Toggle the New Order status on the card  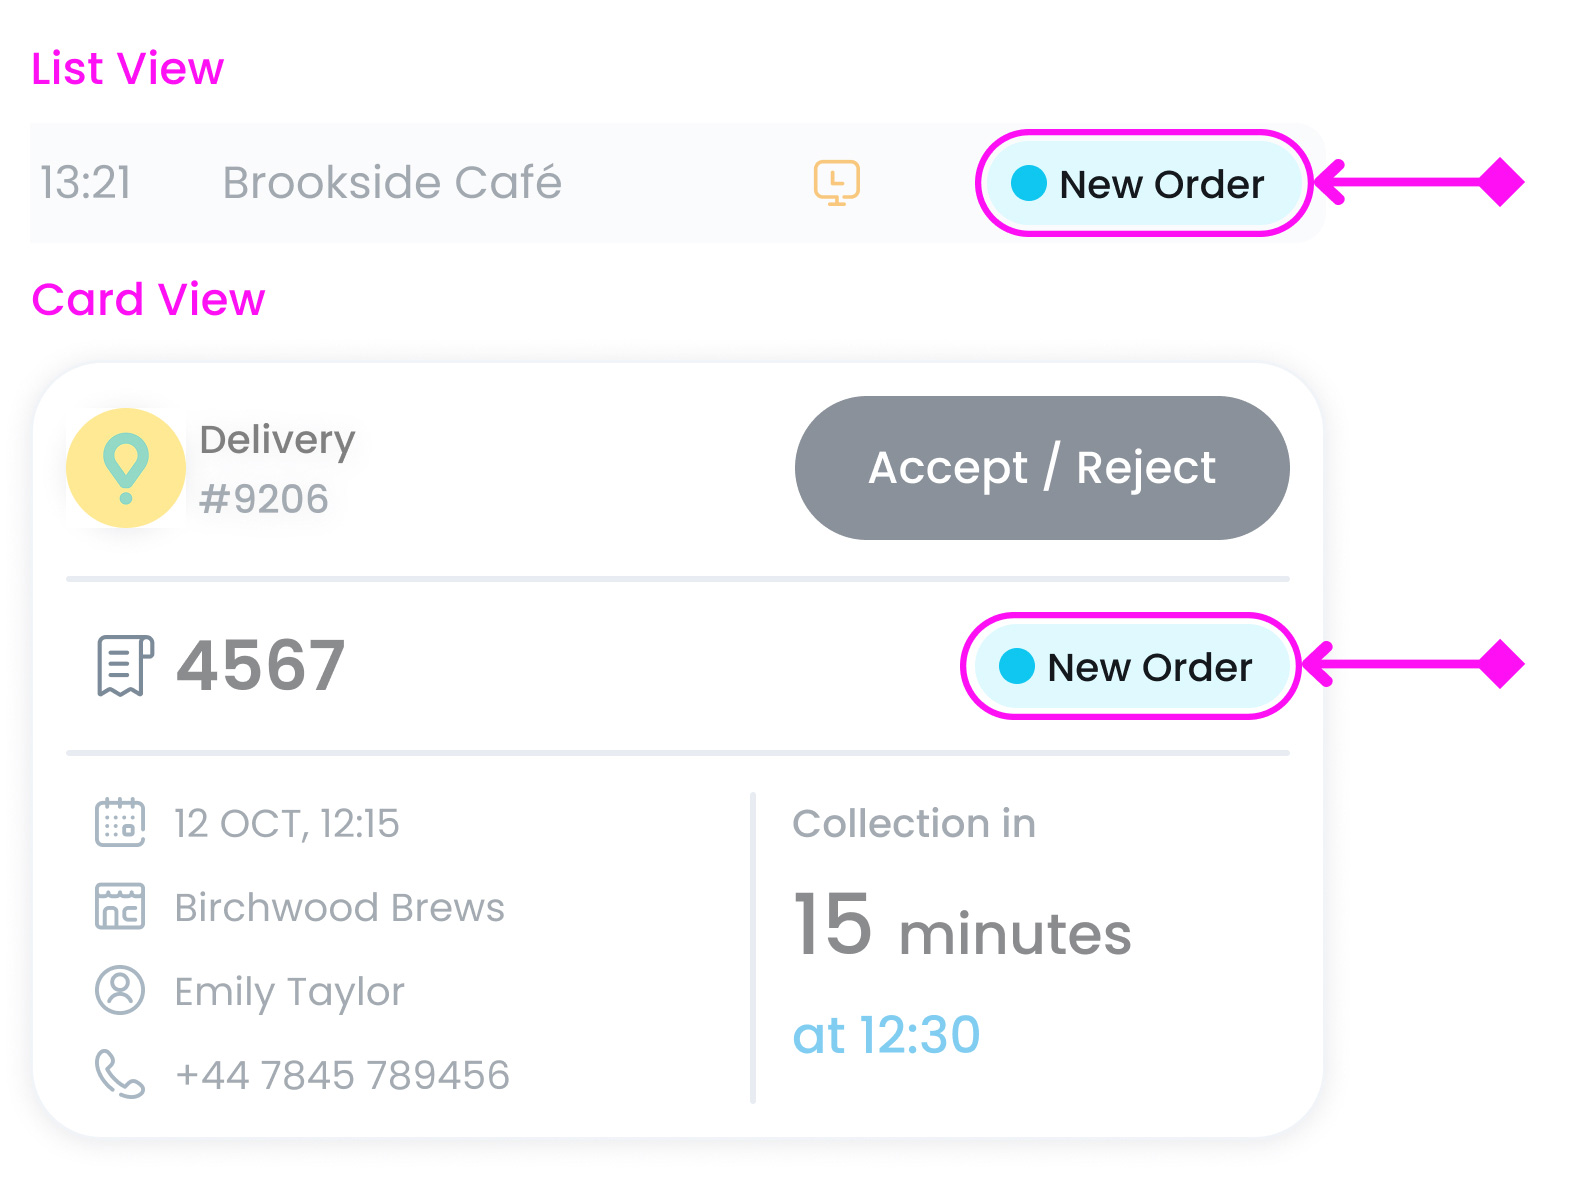[1129, 666]
